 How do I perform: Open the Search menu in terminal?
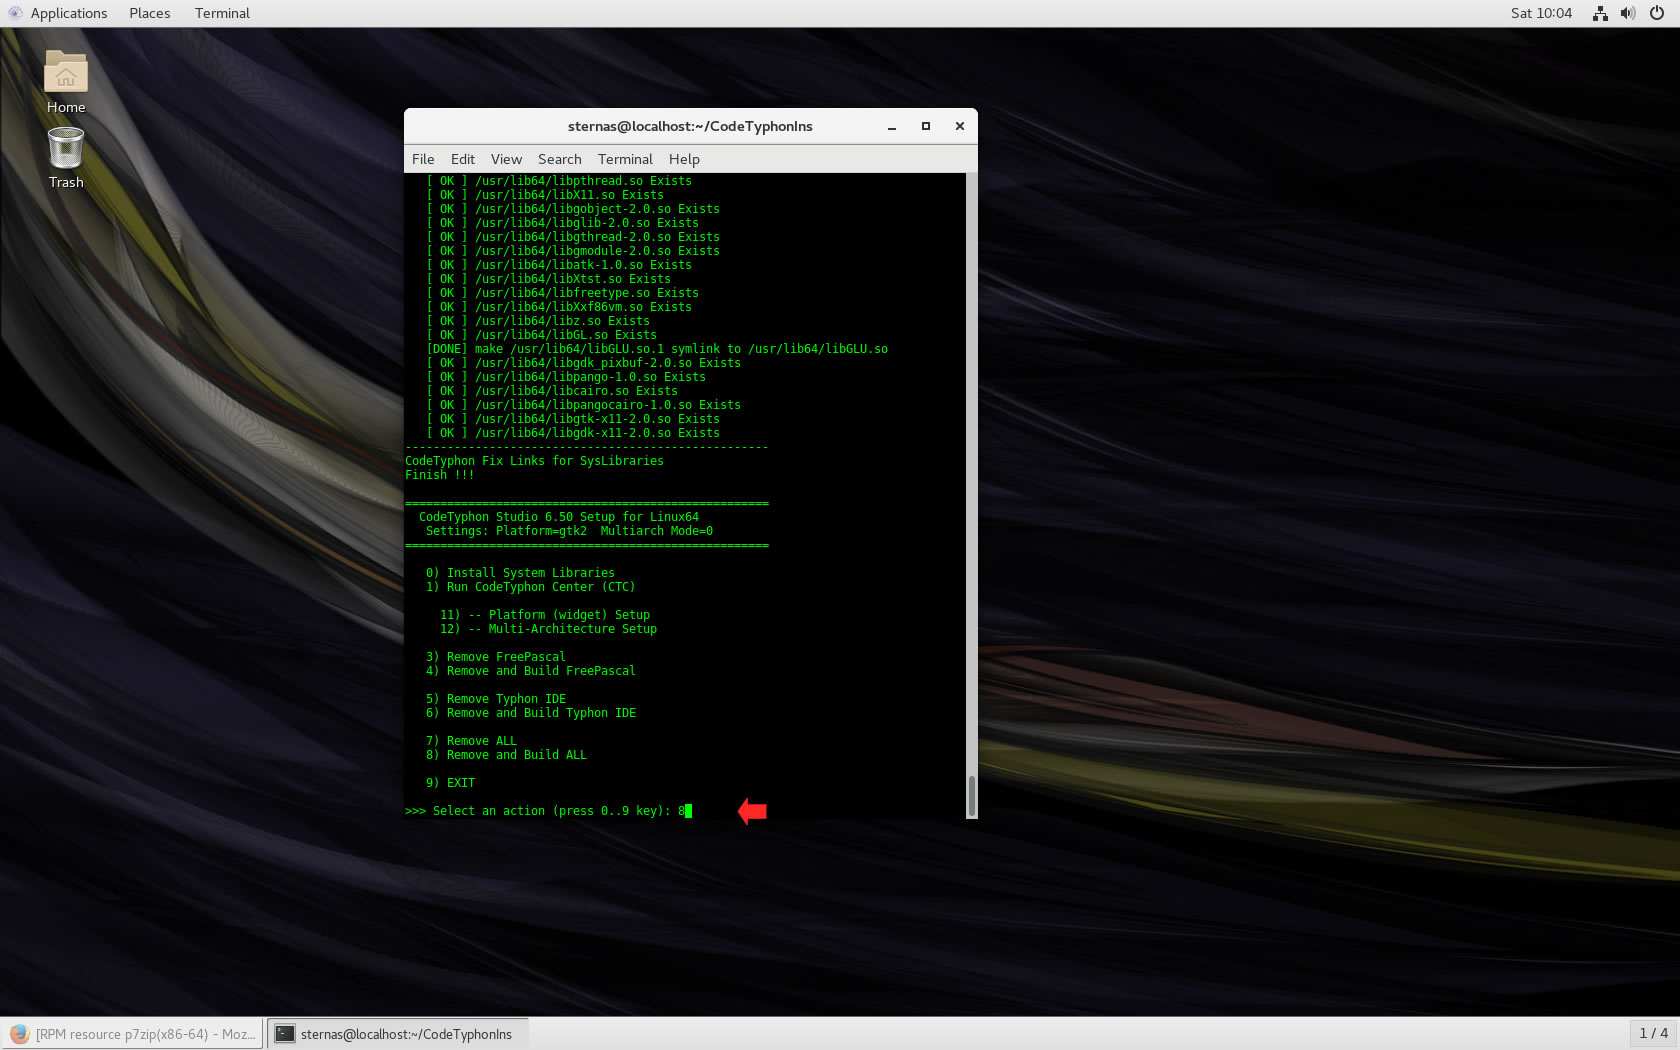[560, 159]
